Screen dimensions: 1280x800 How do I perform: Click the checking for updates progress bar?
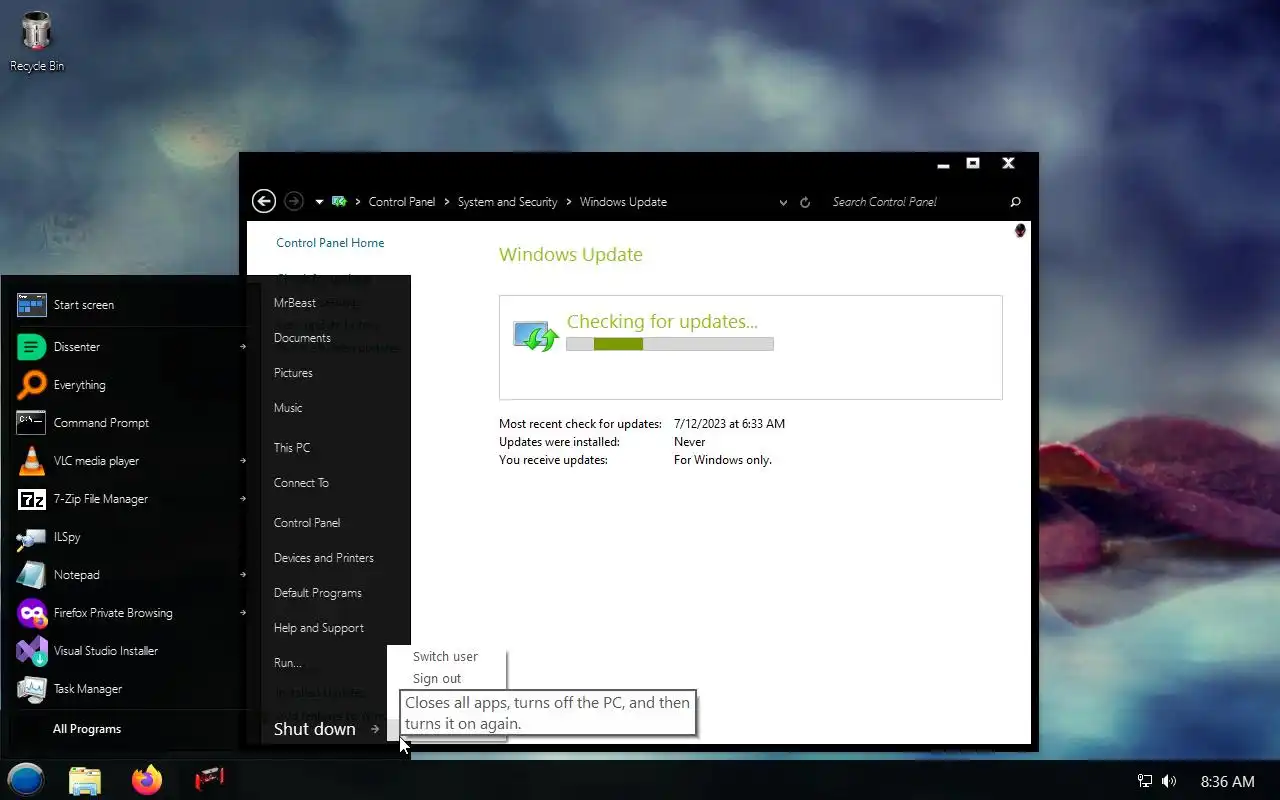click(670, 344)
